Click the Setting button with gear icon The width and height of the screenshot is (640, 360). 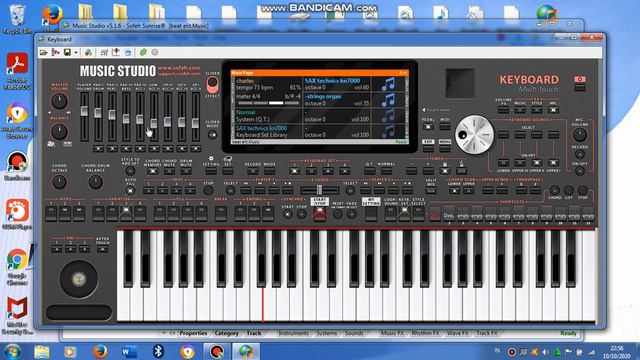[211, 171]
